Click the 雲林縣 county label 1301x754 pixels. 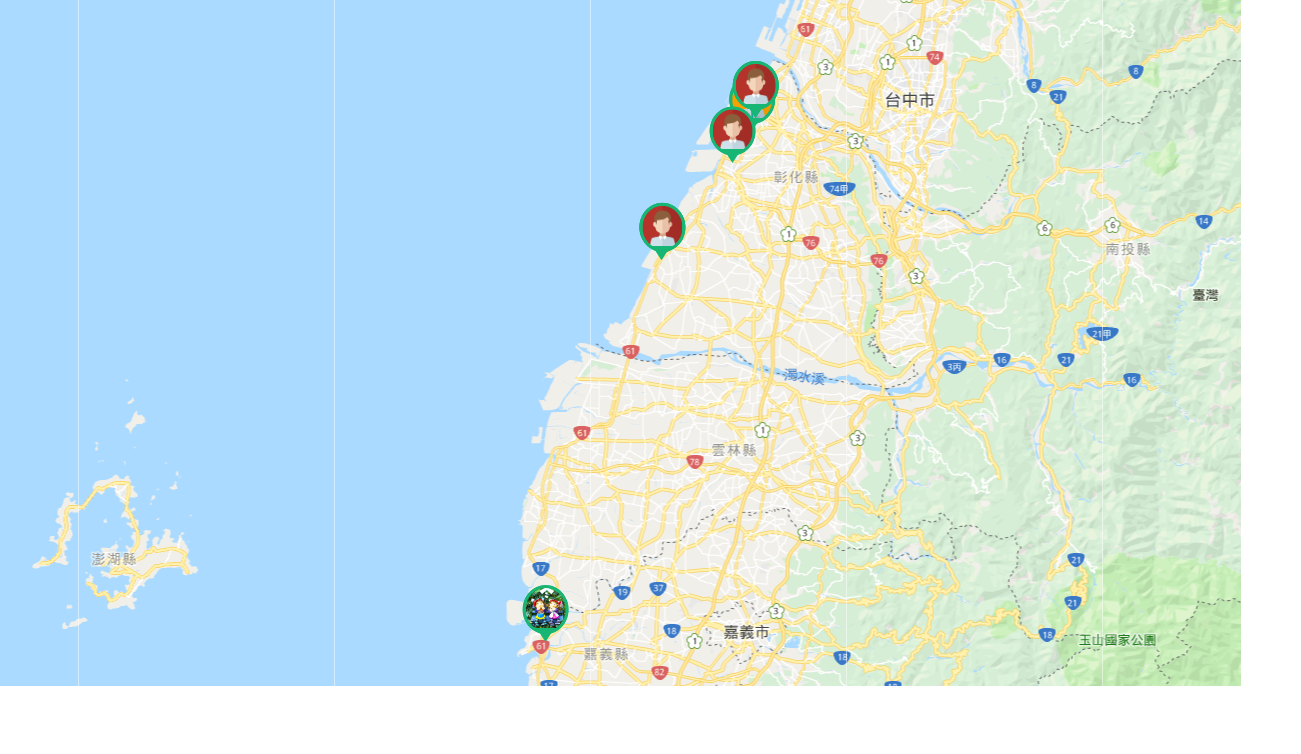[x=734, y=450]
